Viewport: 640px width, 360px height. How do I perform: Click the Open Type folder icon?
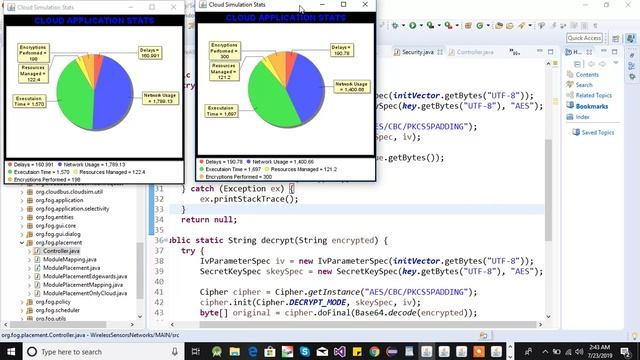[499, 25]
